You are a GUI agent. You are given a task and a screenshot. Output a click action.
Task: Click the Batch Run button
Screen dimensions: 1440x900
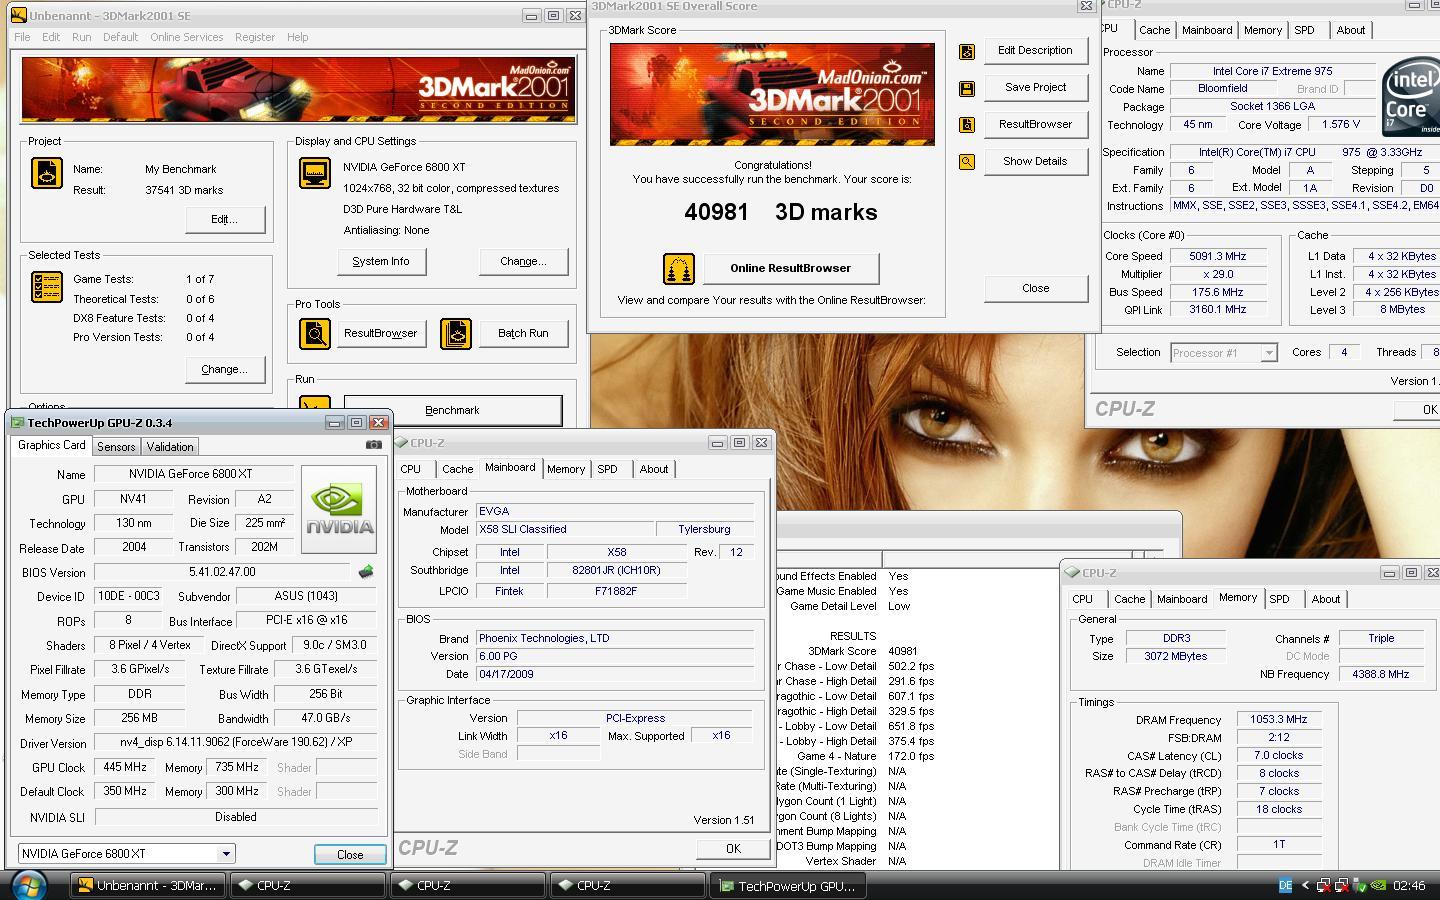click(x=523, y=334)
